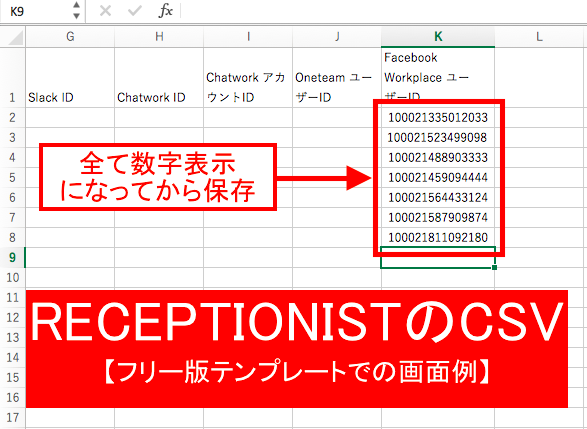Select row 15 header

click(x=12, y=377)
